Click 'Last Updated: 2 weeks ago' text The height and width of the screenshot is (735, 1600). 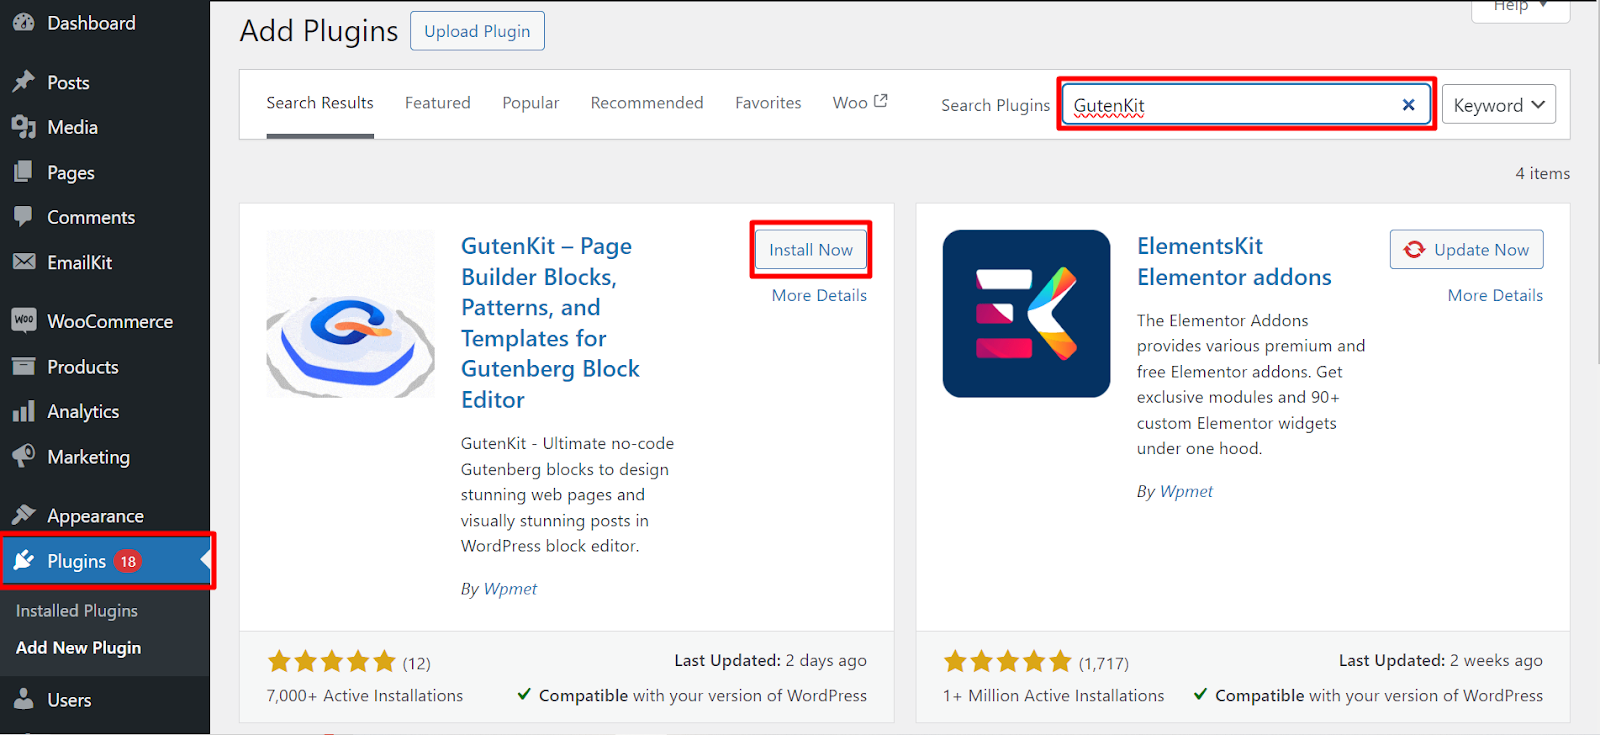[1441, 660]
